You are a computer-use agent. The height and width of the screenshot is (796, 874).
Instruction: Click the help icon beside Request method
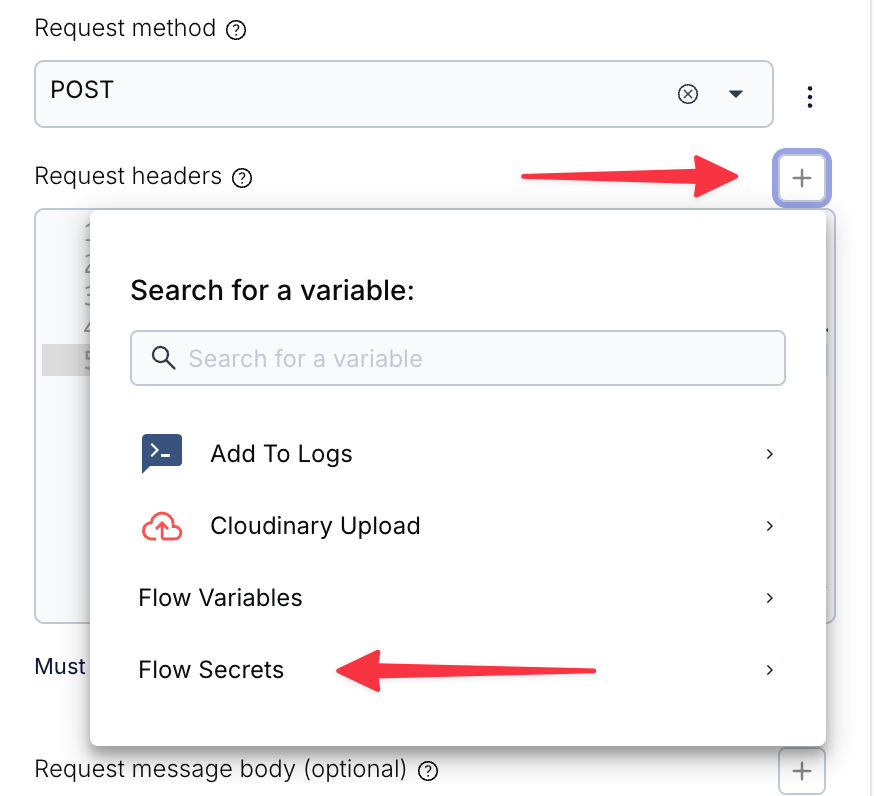tap(236, 30)
